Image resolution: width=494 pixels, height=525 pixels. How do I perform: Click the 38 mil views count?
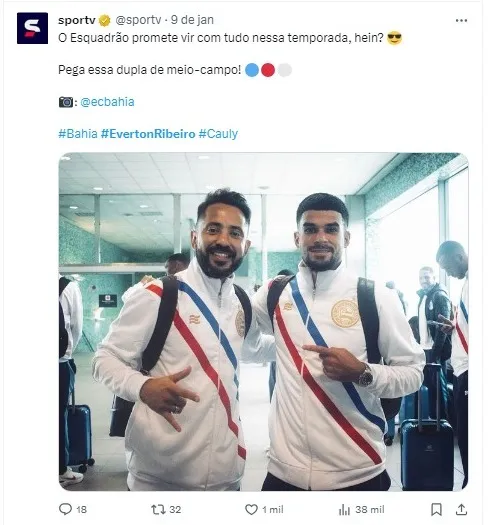[x=370, y=510]
